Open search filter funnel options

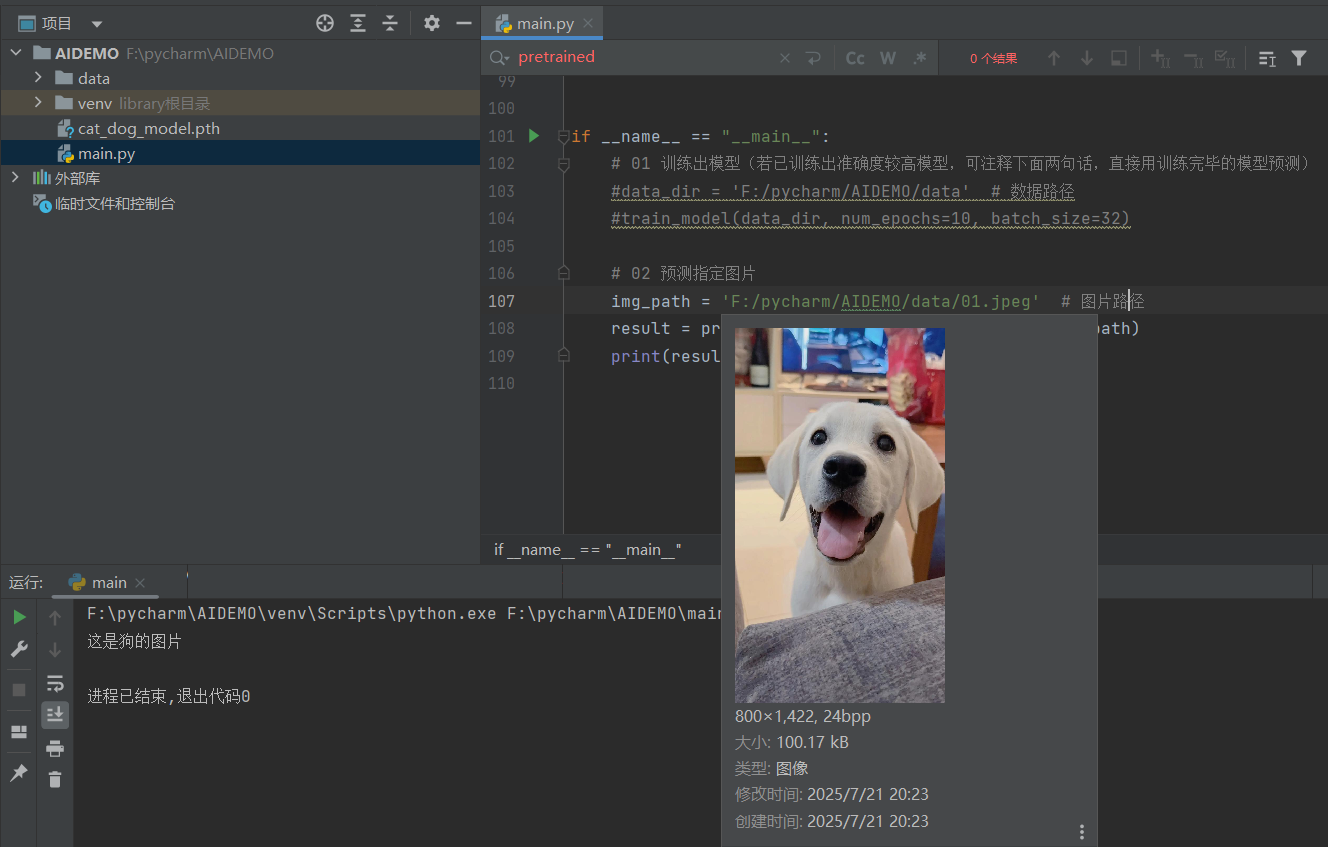click(x=1299, y=58)
